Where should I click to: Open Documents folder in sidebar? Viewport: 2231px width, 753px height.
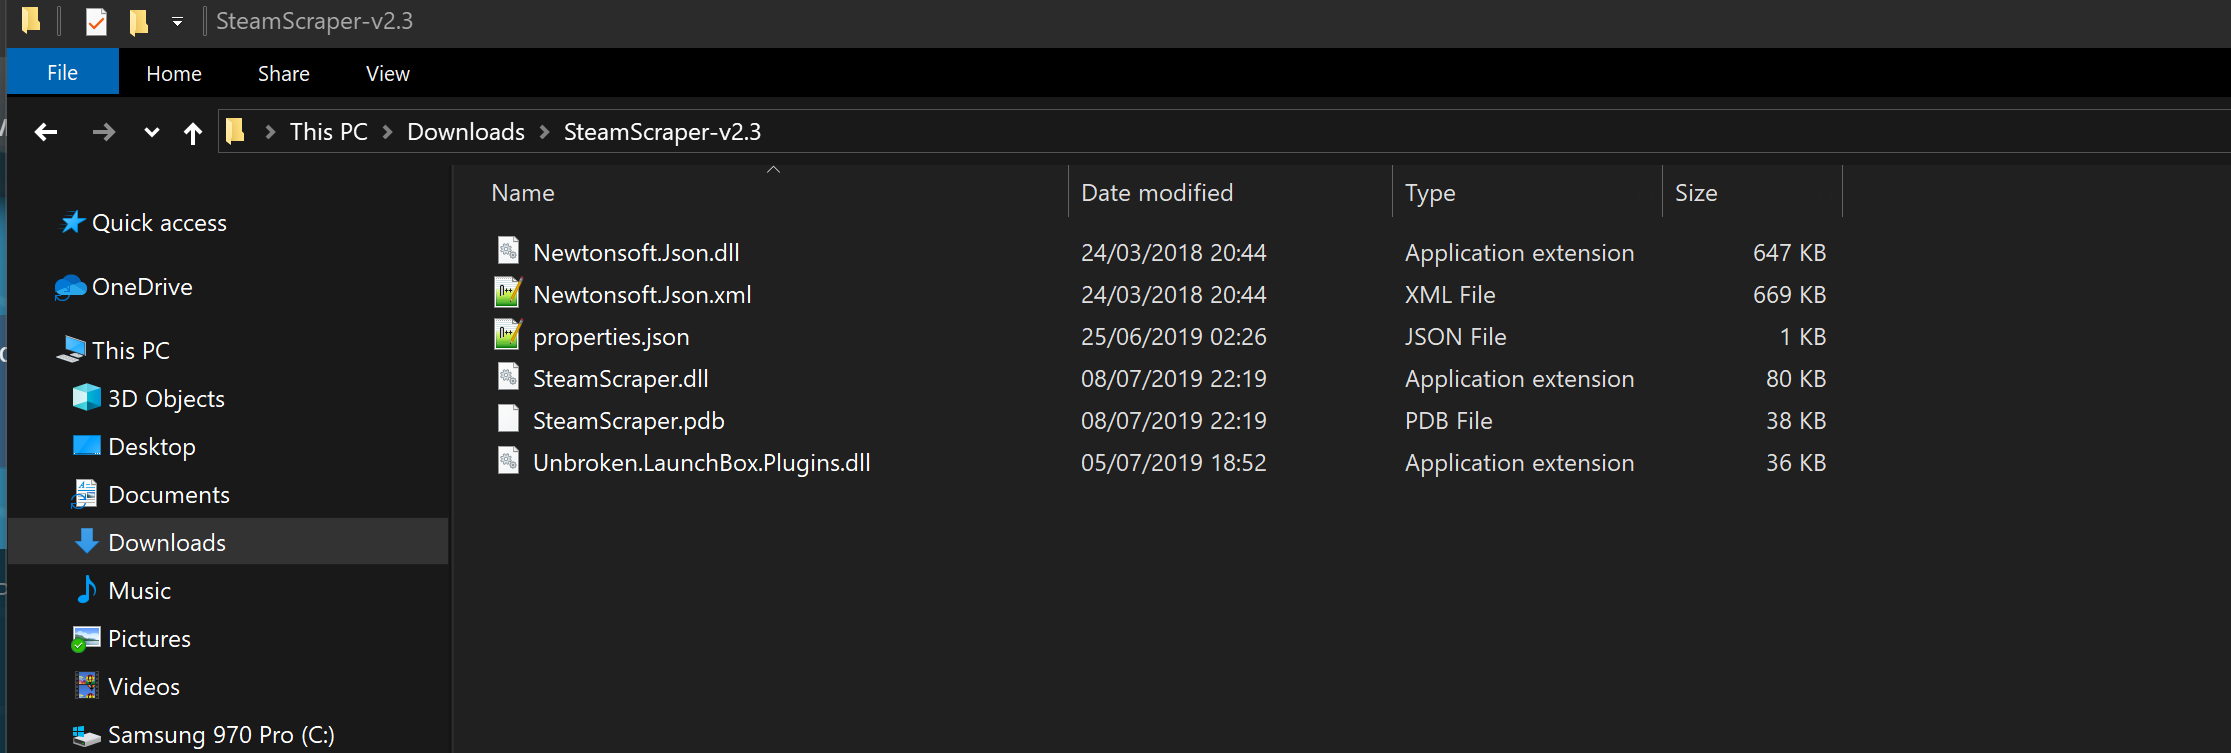169,494
